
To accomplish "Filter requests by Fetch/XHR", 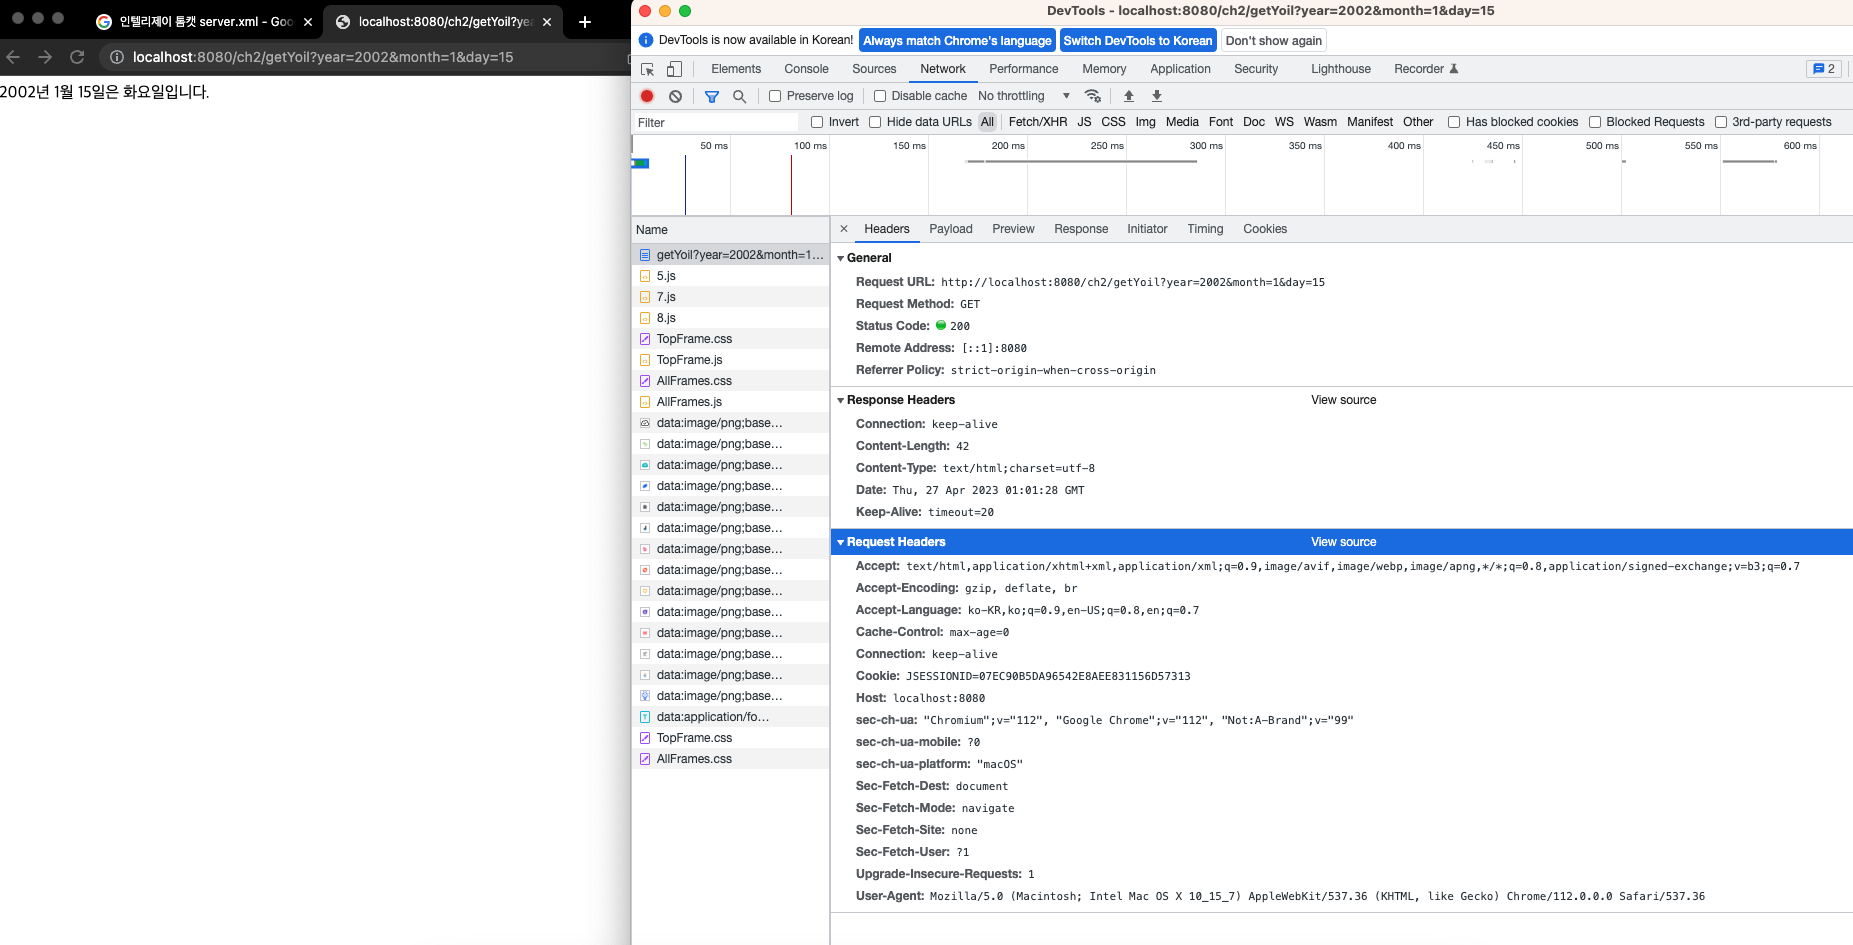I will coord(1037,122).
